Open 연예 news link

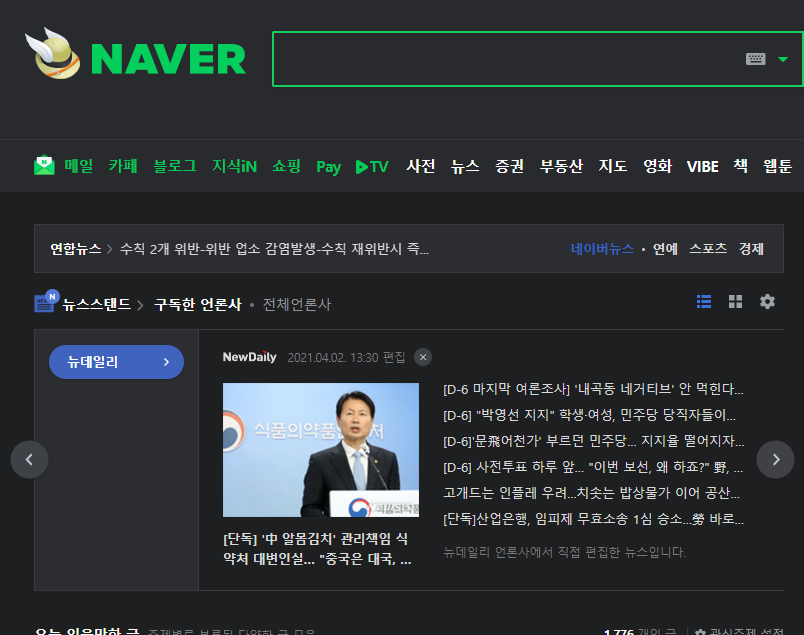point(666,249)
